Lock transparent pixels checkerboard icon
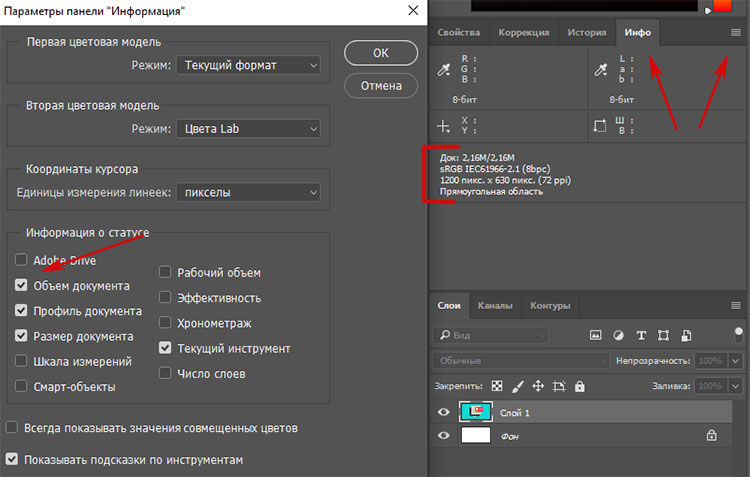Screen dimensions: 750x477 click(x=497, y=386)
